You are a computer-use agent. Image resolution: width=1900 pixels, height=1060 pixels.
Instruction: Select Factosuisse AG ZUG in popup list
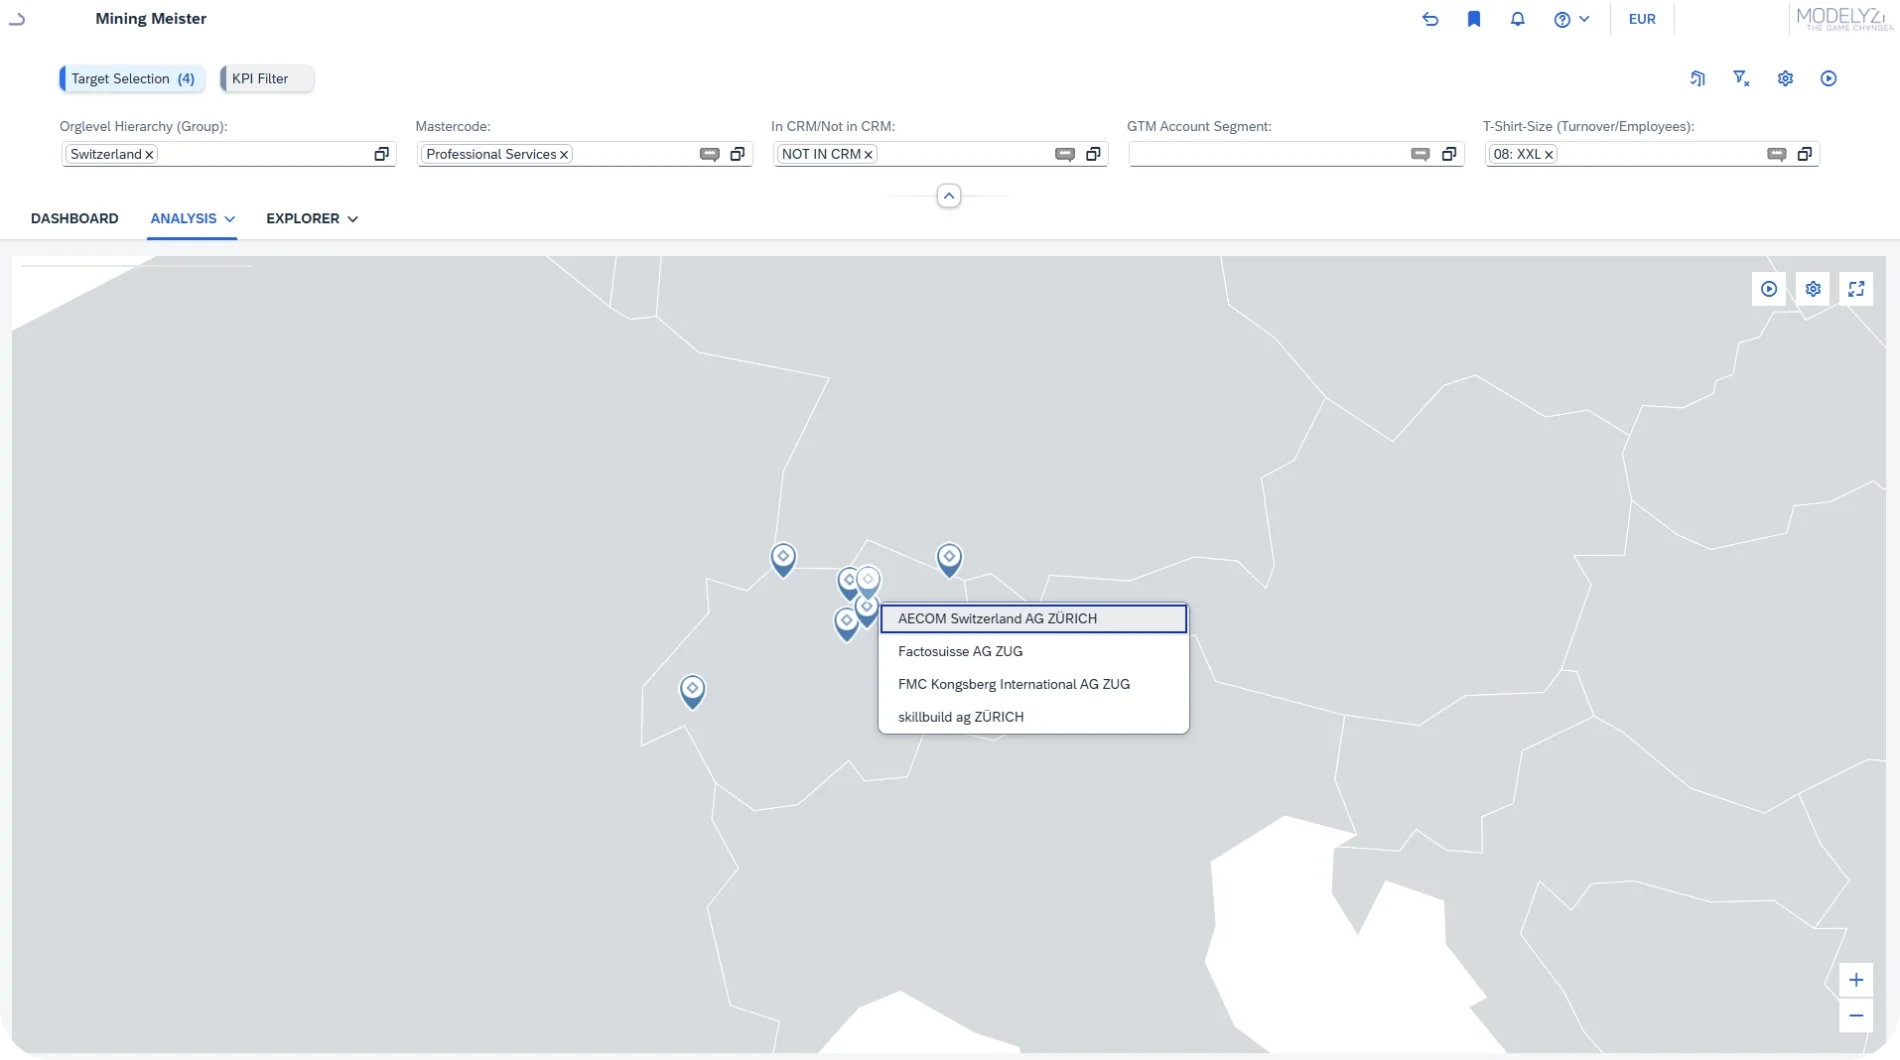coord(1034,652)
